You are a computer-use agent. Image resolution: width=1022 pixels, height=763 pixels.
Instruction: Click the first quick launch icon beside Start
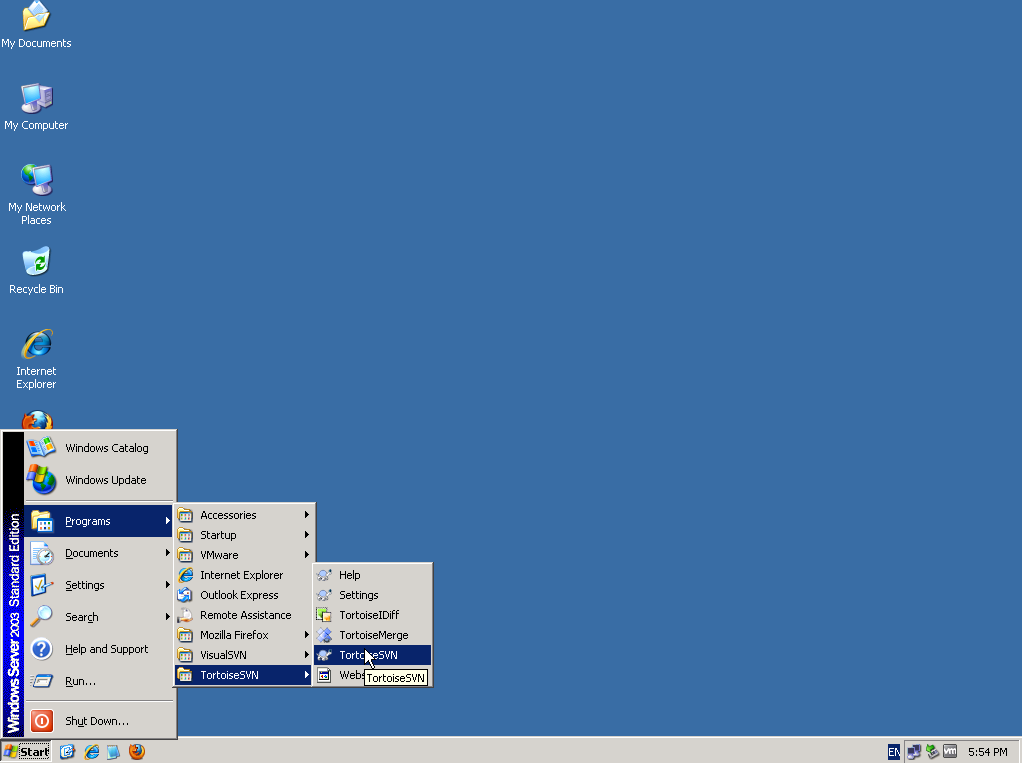pos(68,751)
